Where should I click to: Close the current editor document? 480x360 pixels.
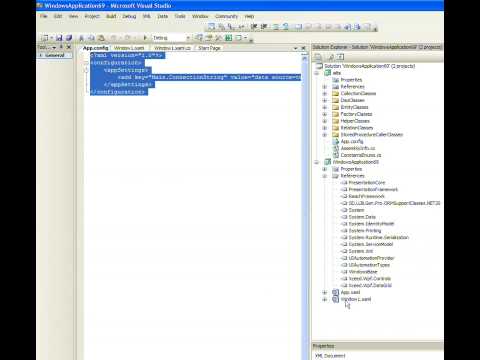tap(303, 48)
